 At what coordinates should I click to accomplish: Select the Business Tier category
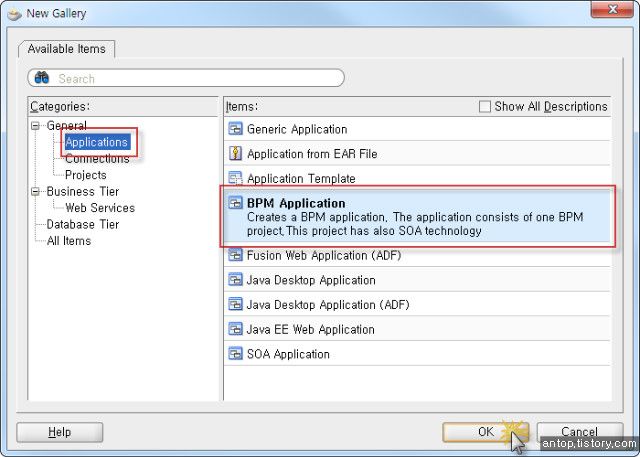(x=83, y=191)
